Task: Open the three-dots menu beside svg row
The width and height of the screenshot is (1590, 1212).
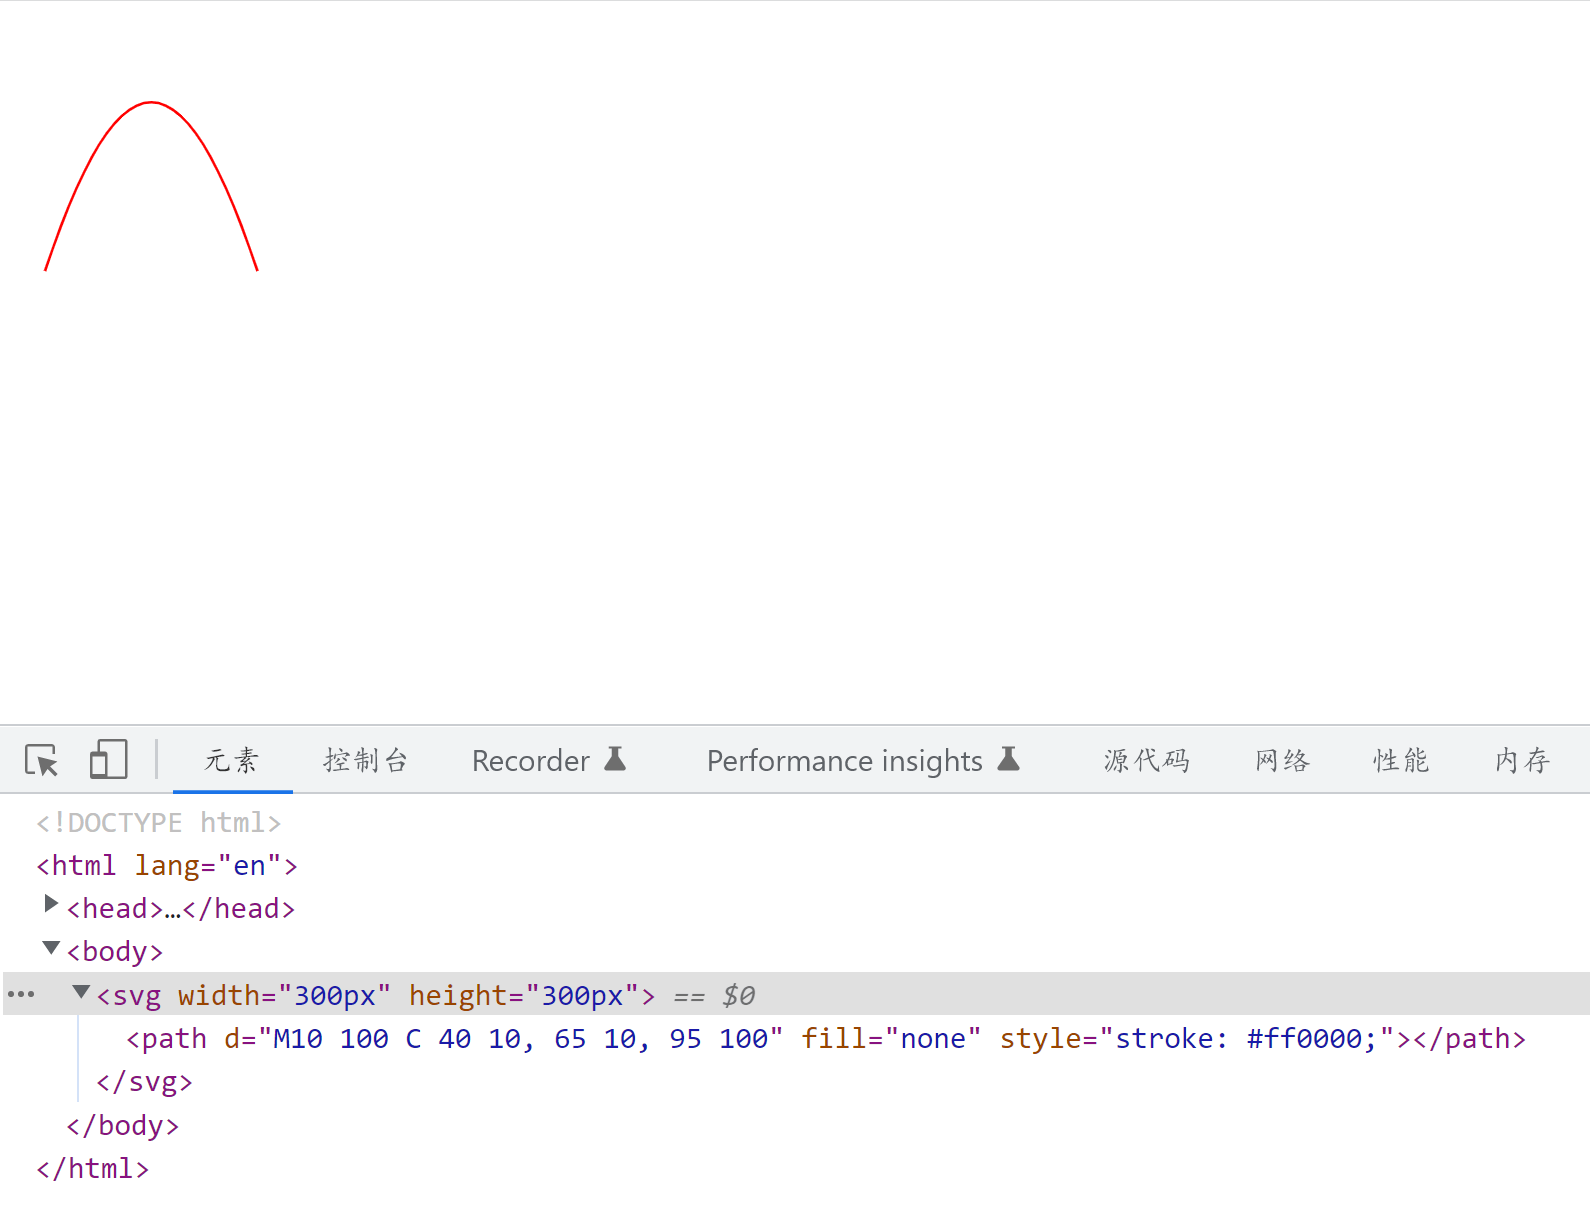Action: pos(21,994)
